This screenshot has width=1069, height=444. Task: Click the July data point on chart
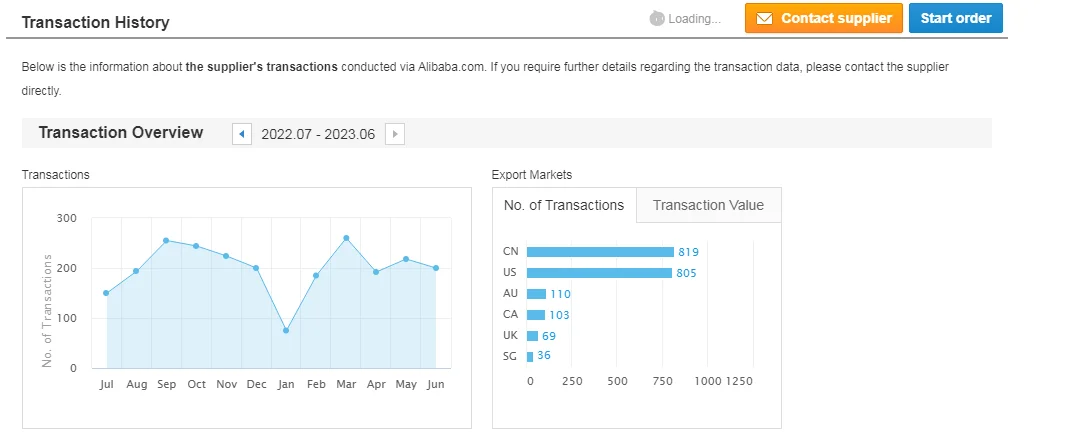(106, 293)
